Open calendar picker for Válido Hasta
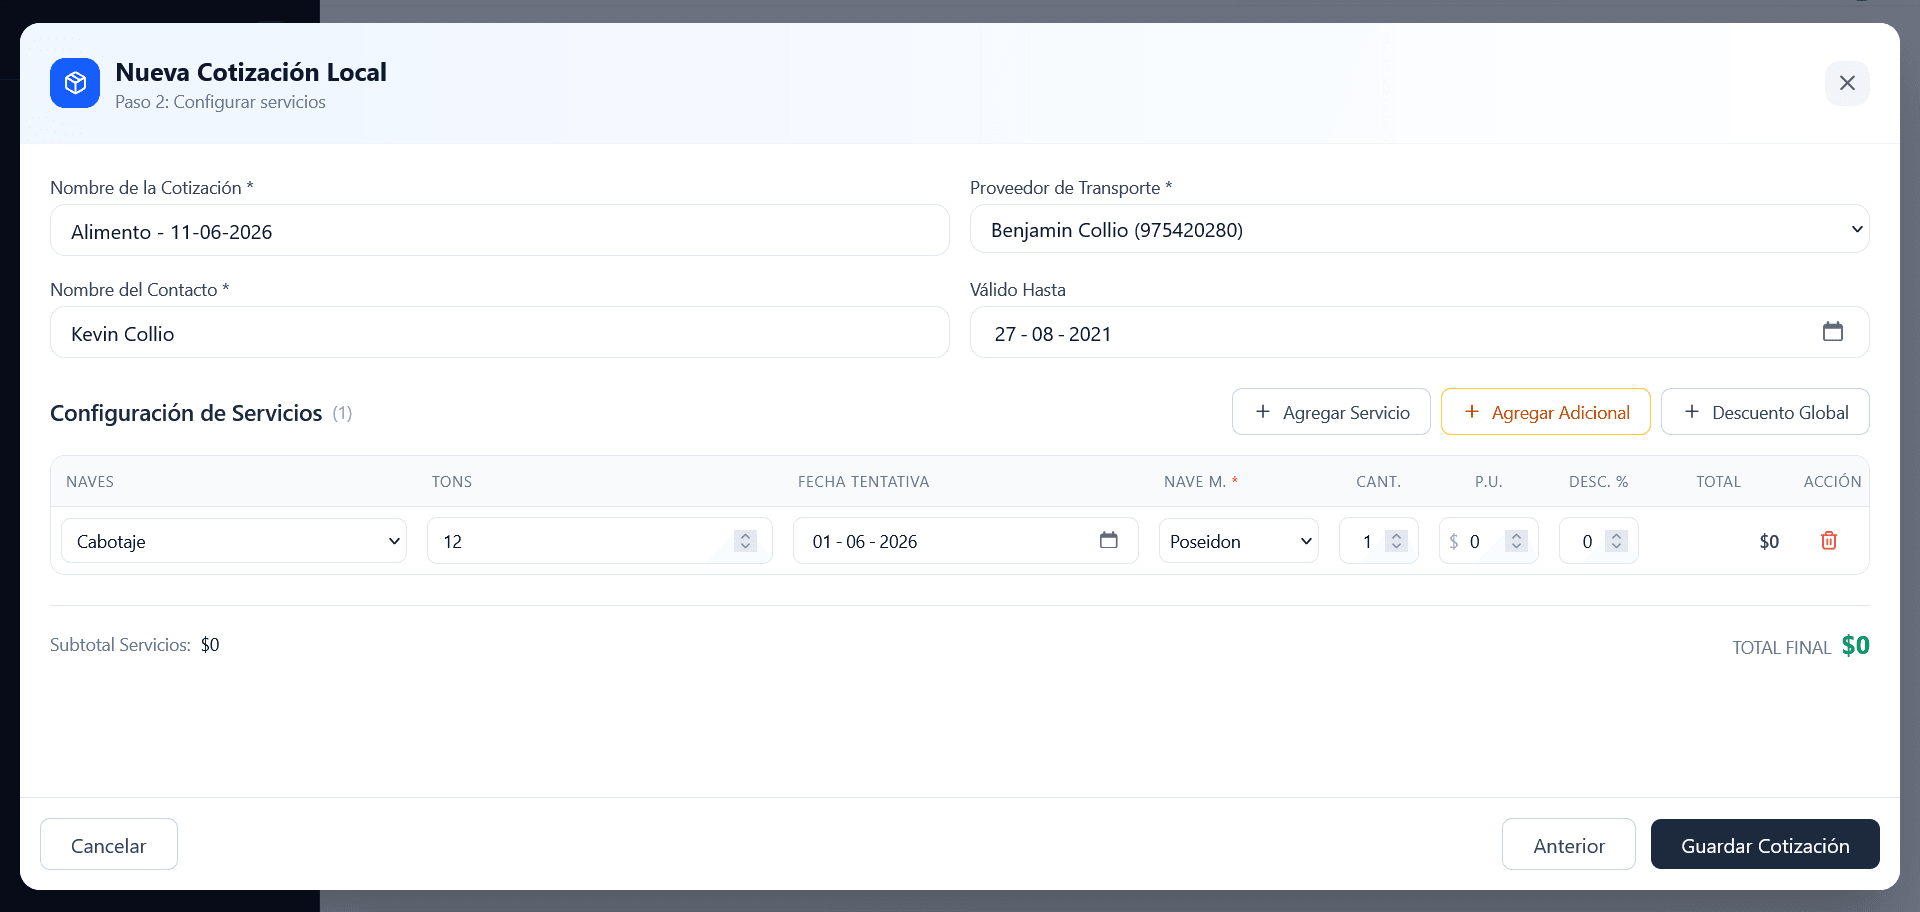Screen dimensions: 1920x912 pyautogui.click(x=1832, y=331)
